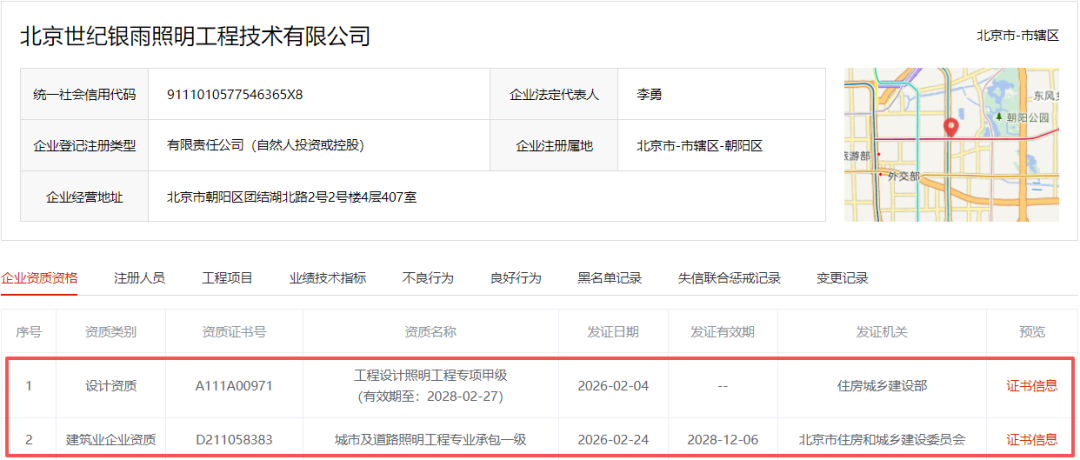Click the 企业登记注册类型 label cell
The height and width of the screenshot is (460, 1080).
click(x=85, y=145)
